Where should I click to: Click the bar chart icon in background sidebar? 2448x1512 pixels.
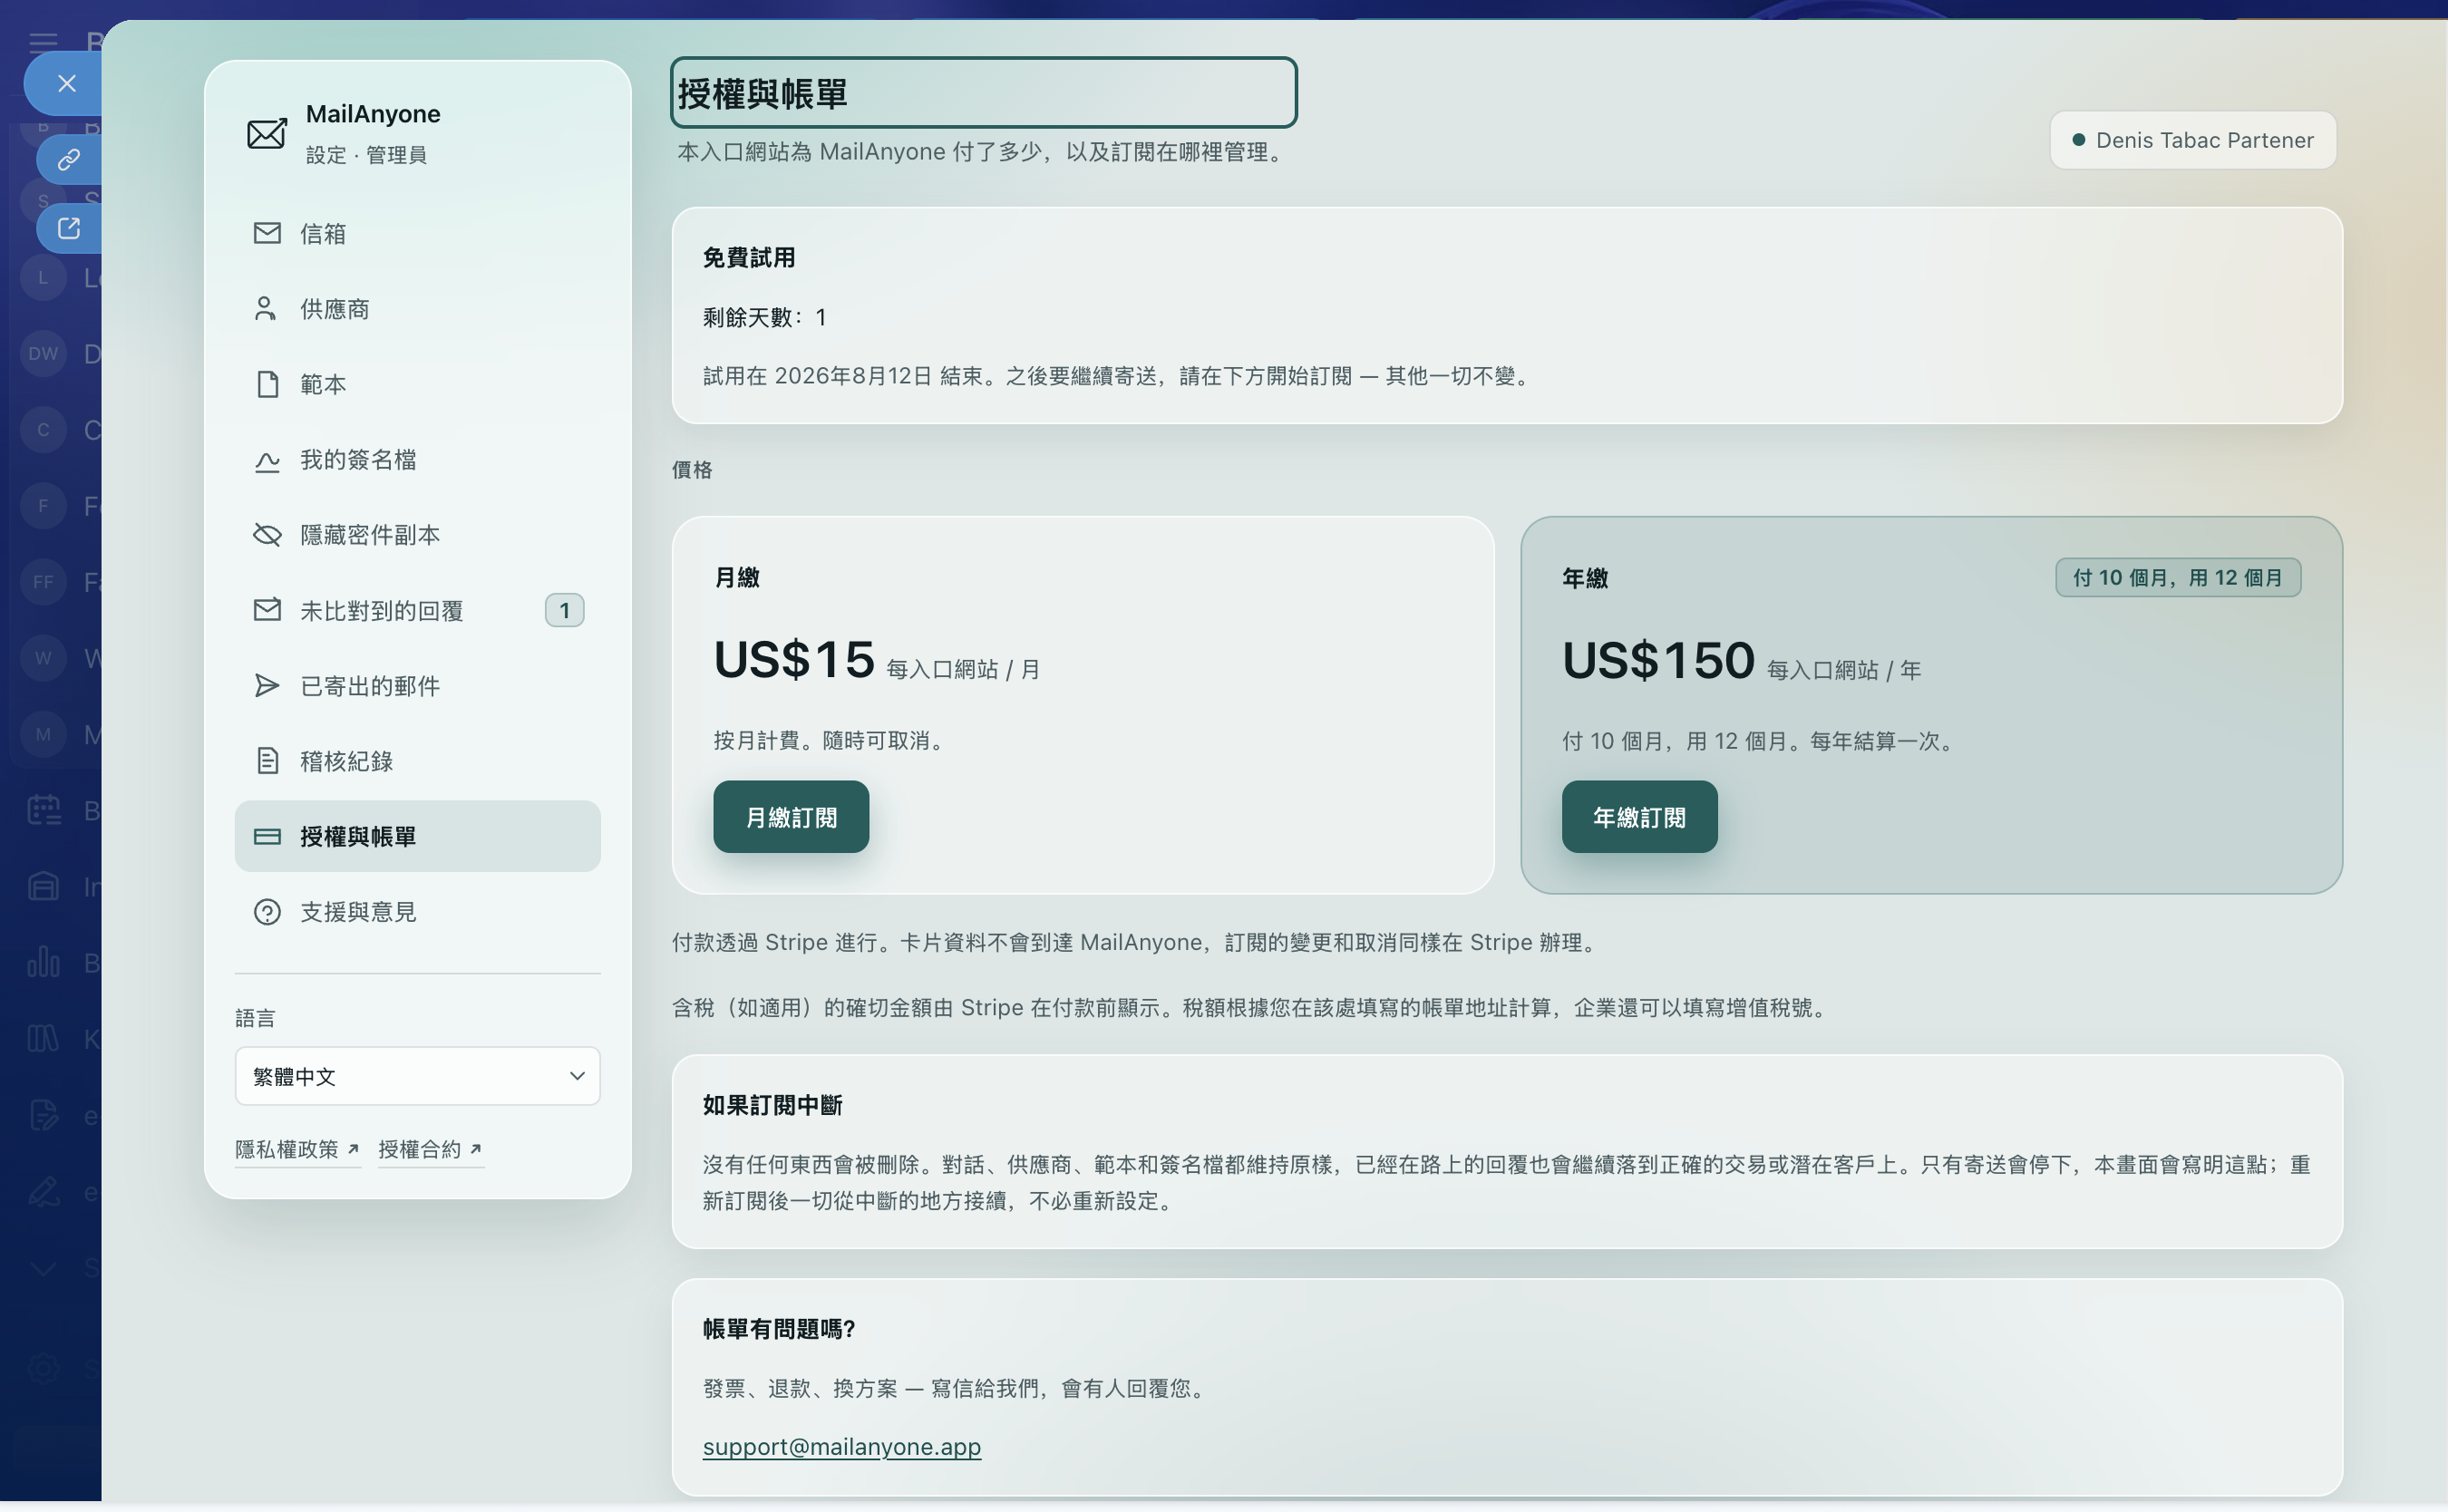click(x=43, y=962)
